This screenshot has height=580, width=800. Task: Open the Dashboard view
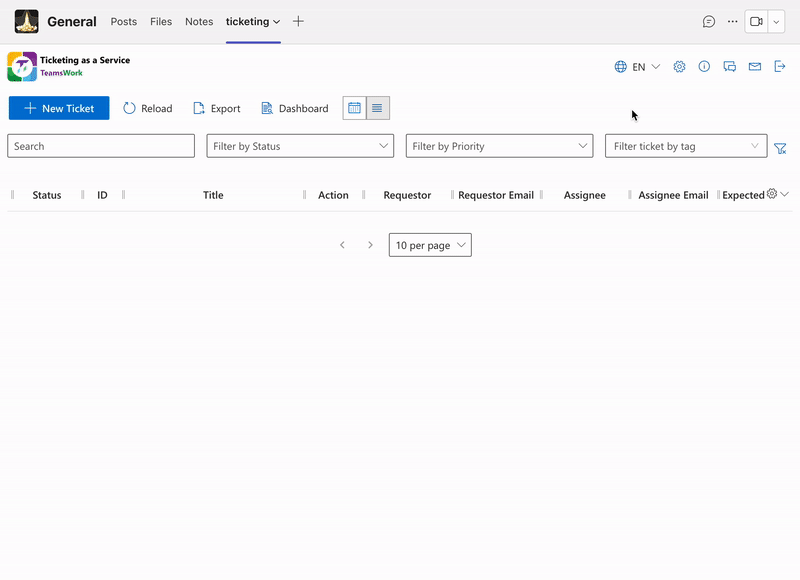(x=295, y=108)
